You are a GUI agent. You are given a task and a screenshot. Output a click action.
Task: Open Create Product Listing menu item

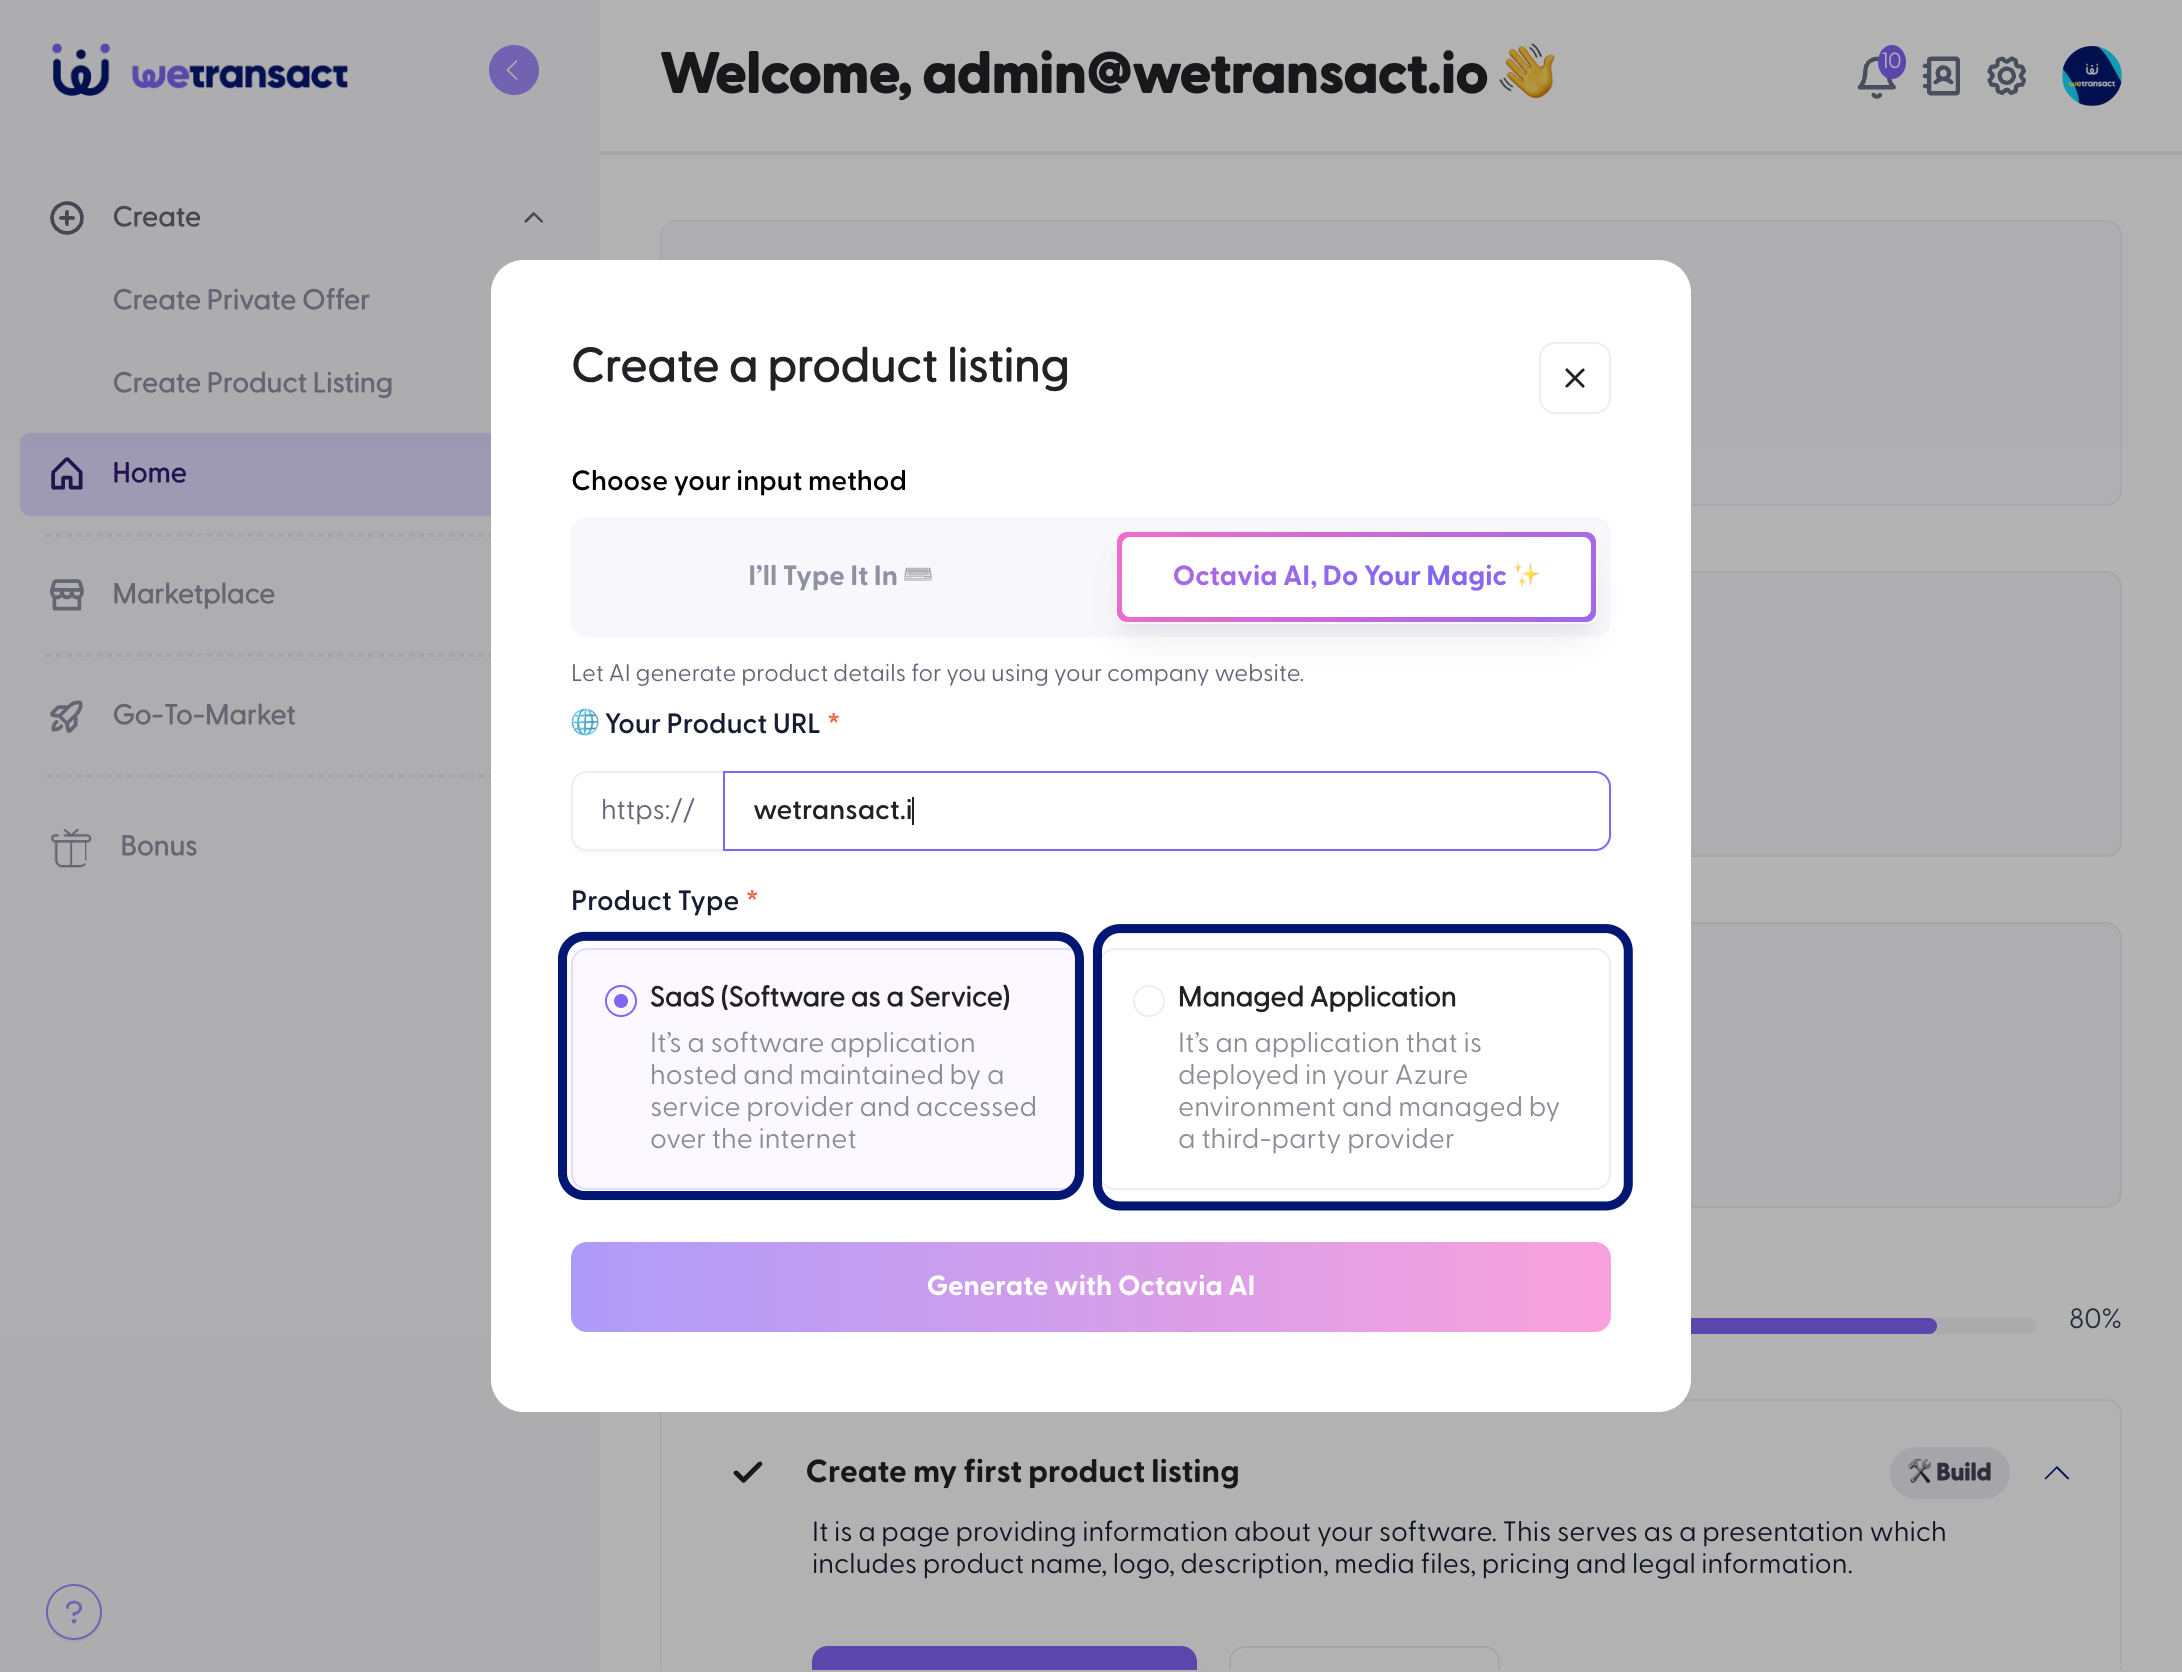tap(253, 383)
